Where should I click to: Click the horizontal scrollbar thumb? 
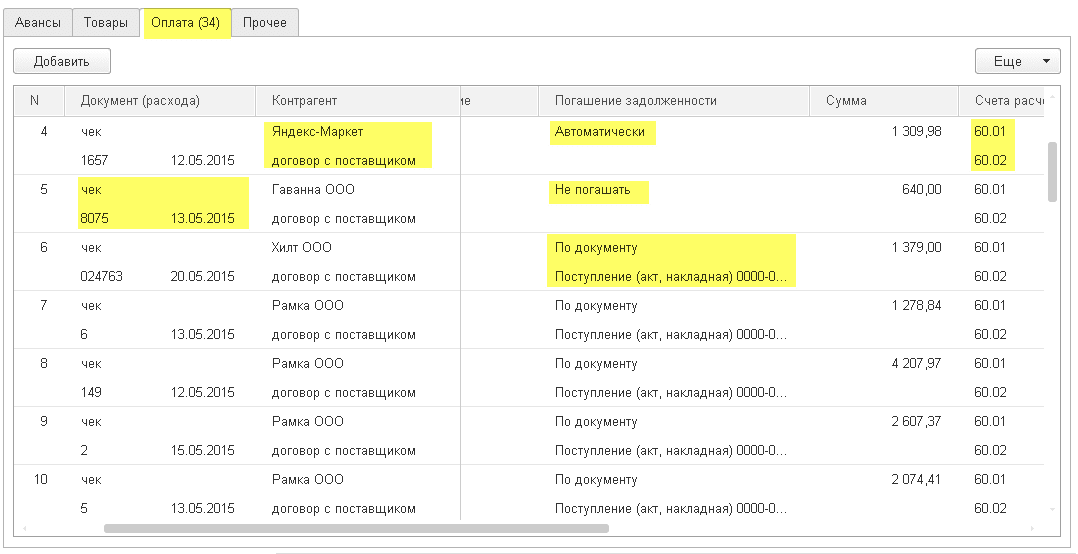[x=355, y=528]
